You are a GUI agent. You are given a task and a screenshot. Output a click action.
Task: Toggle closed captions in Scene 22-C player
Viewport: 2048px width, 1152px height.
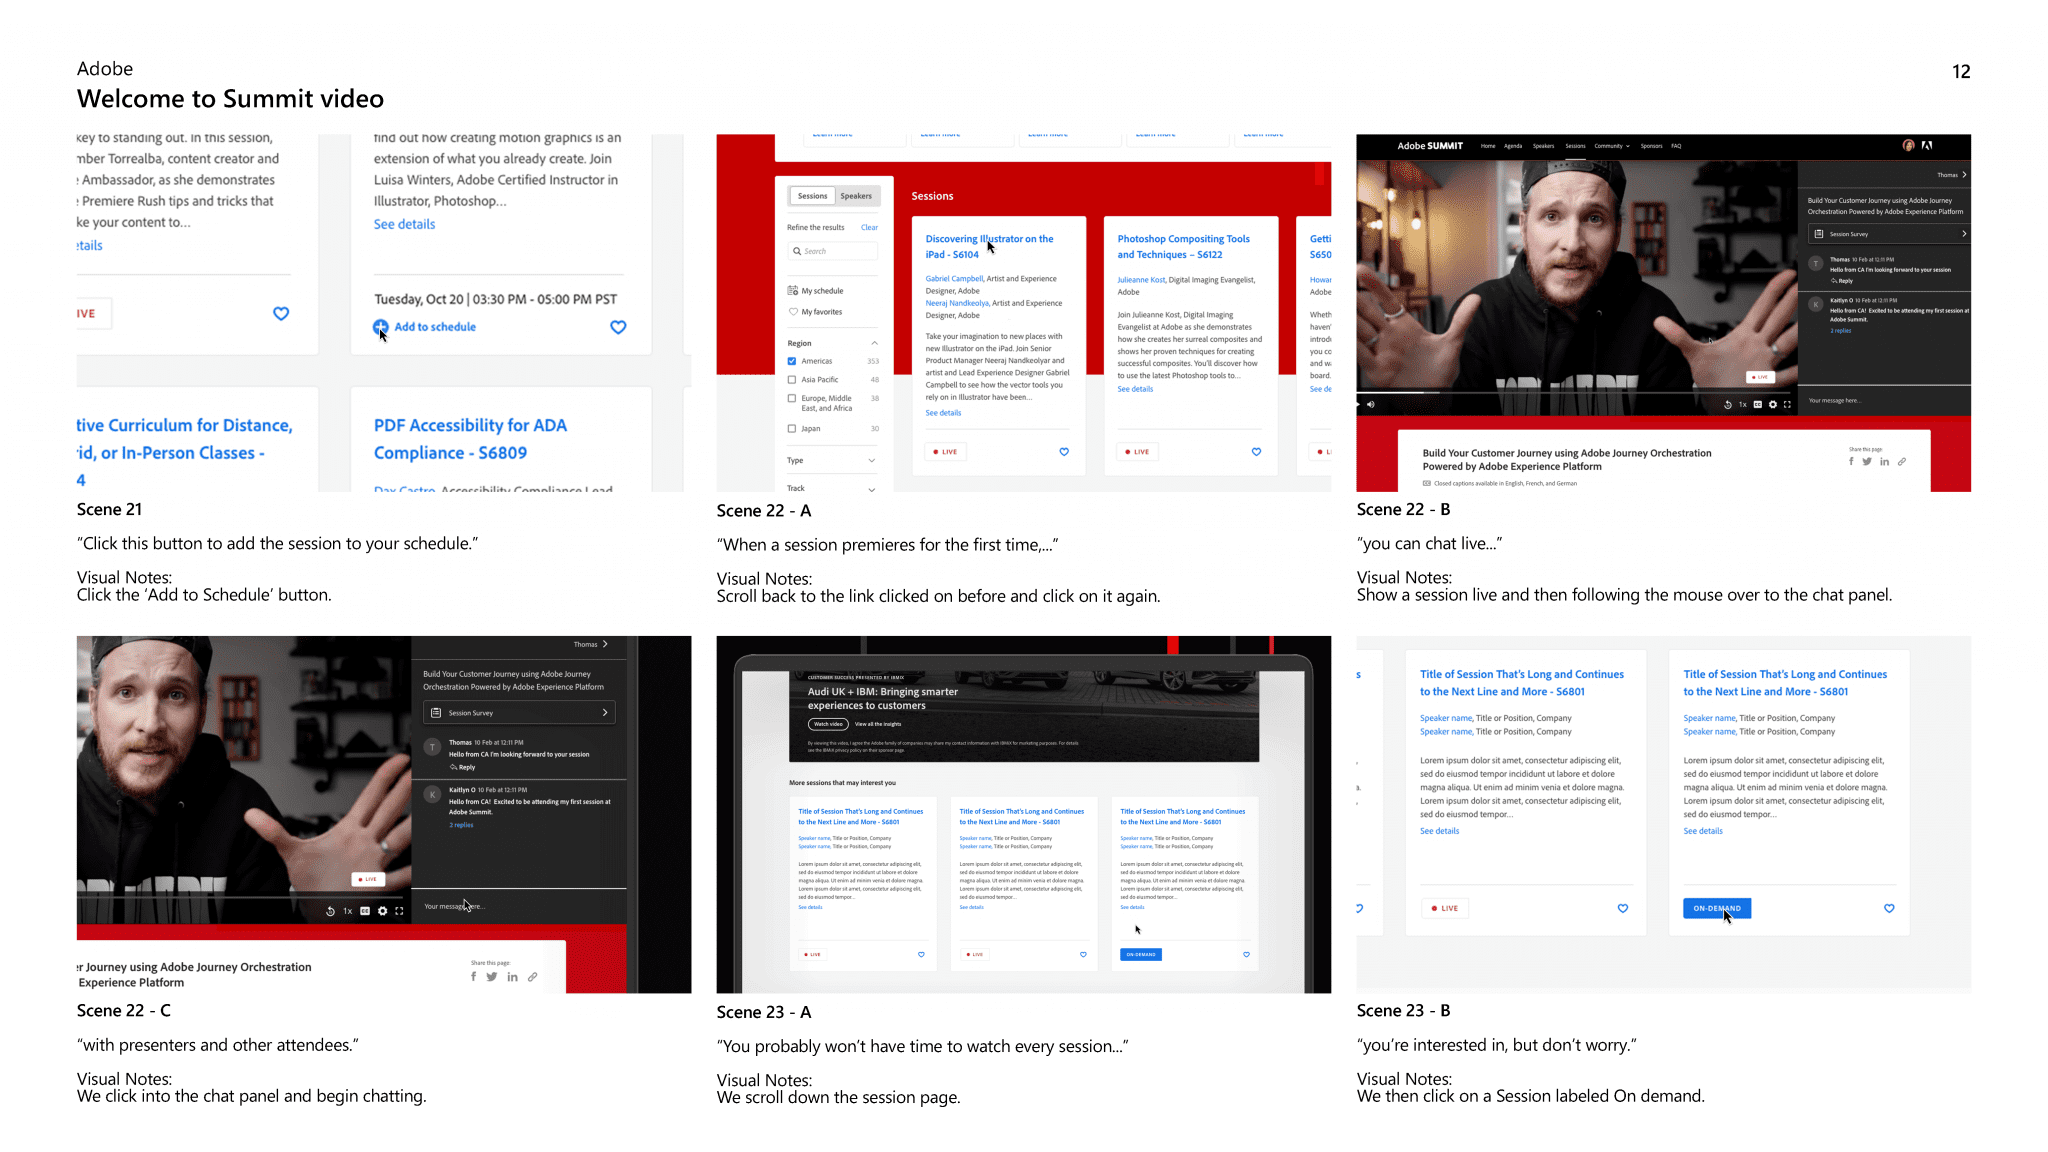click(x=365, y=911)
